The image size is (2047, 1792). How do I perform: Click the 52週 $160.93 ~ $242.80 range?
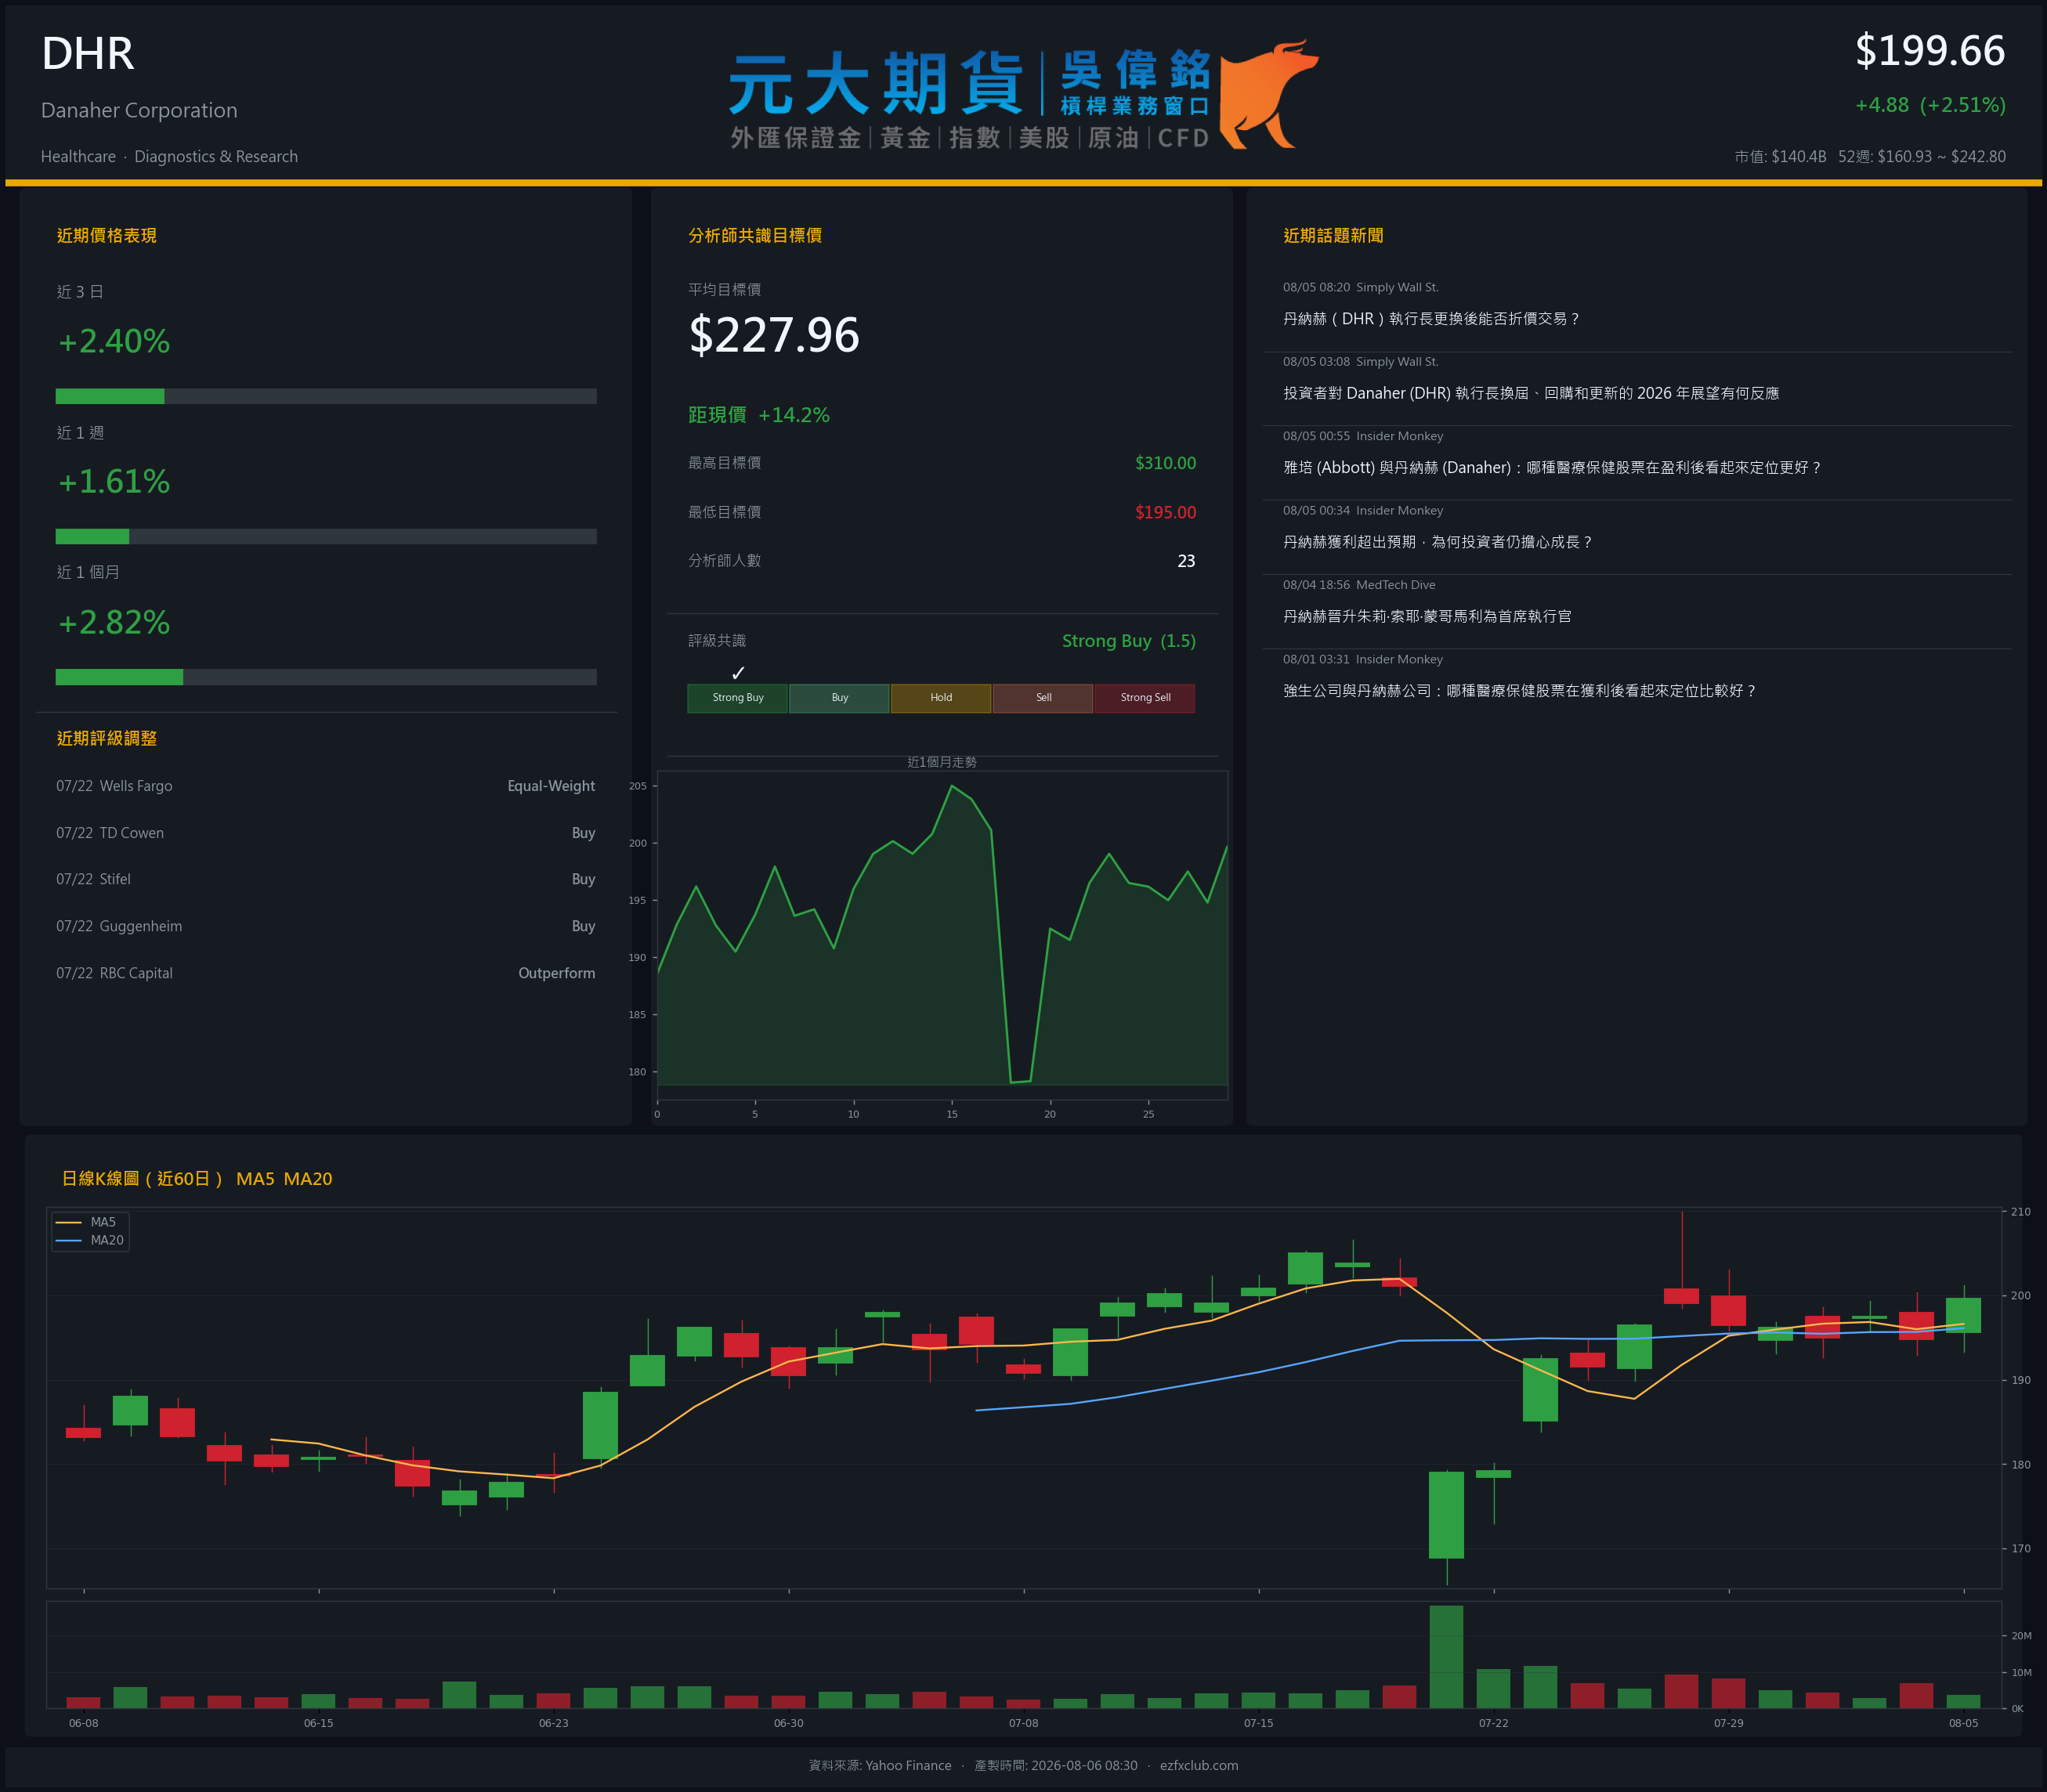pyautogui.click(x=1922, y=157)
